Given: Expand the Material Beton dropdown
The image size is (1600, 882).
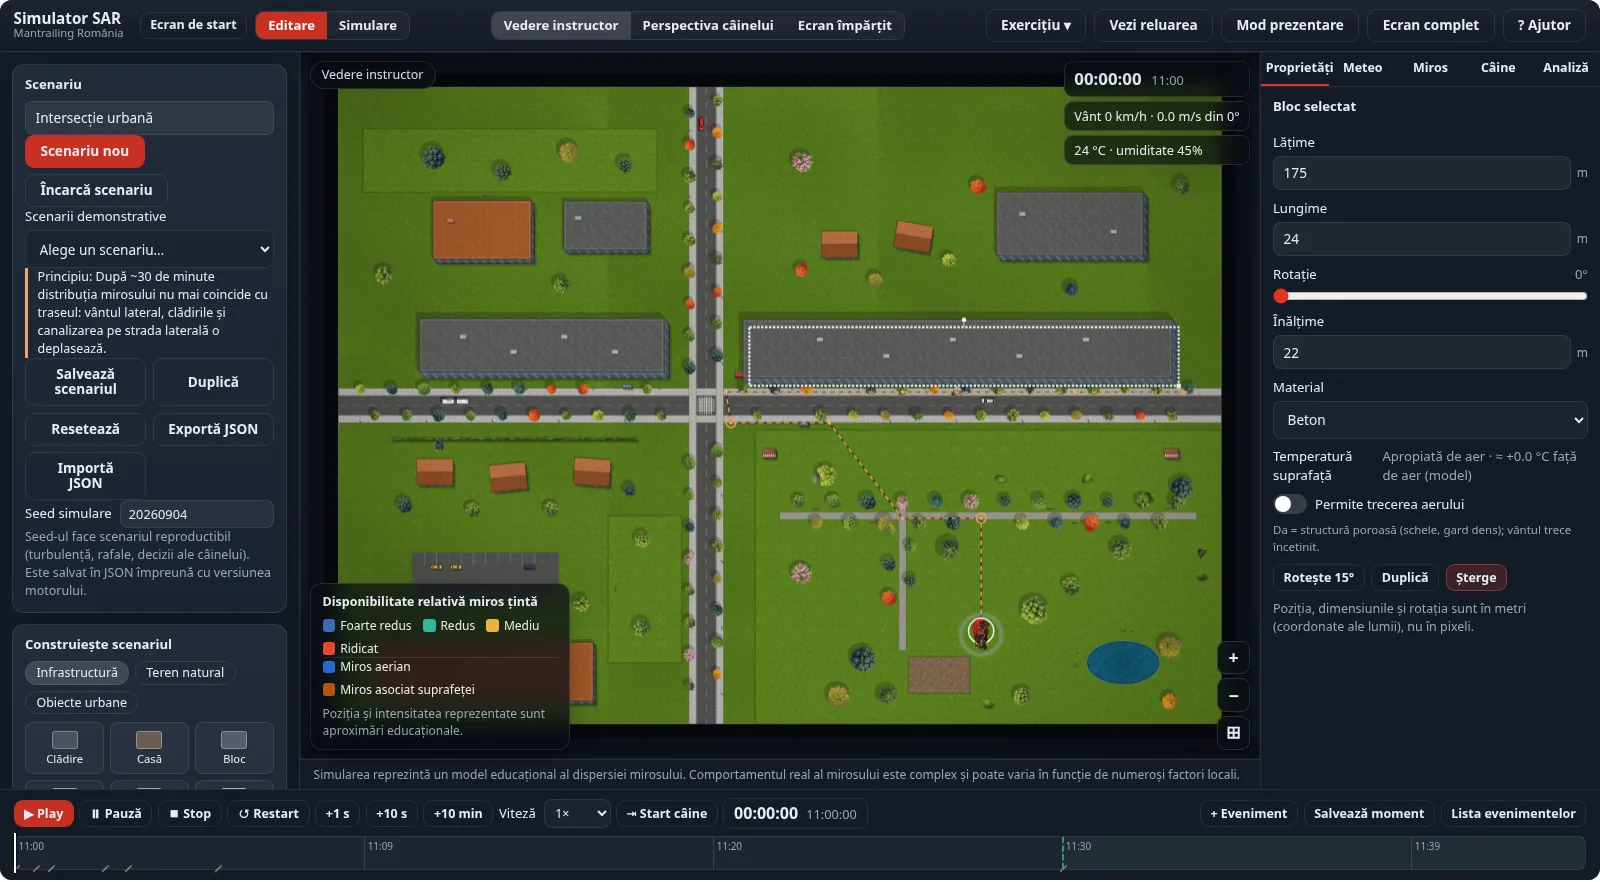Looking at the screenshot, I should [x=1430, y=420].
